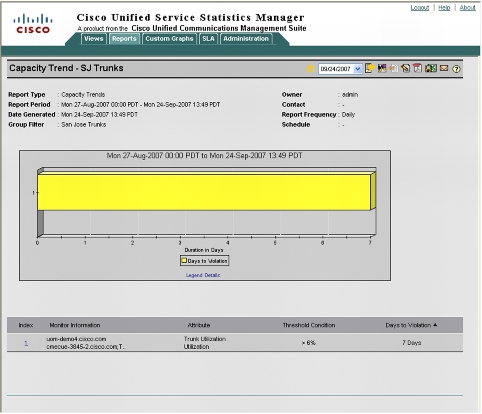This screenshot has height=414, width=482.
Task: Open the 09/24/2007 report date dropdown
Action: 358,69
